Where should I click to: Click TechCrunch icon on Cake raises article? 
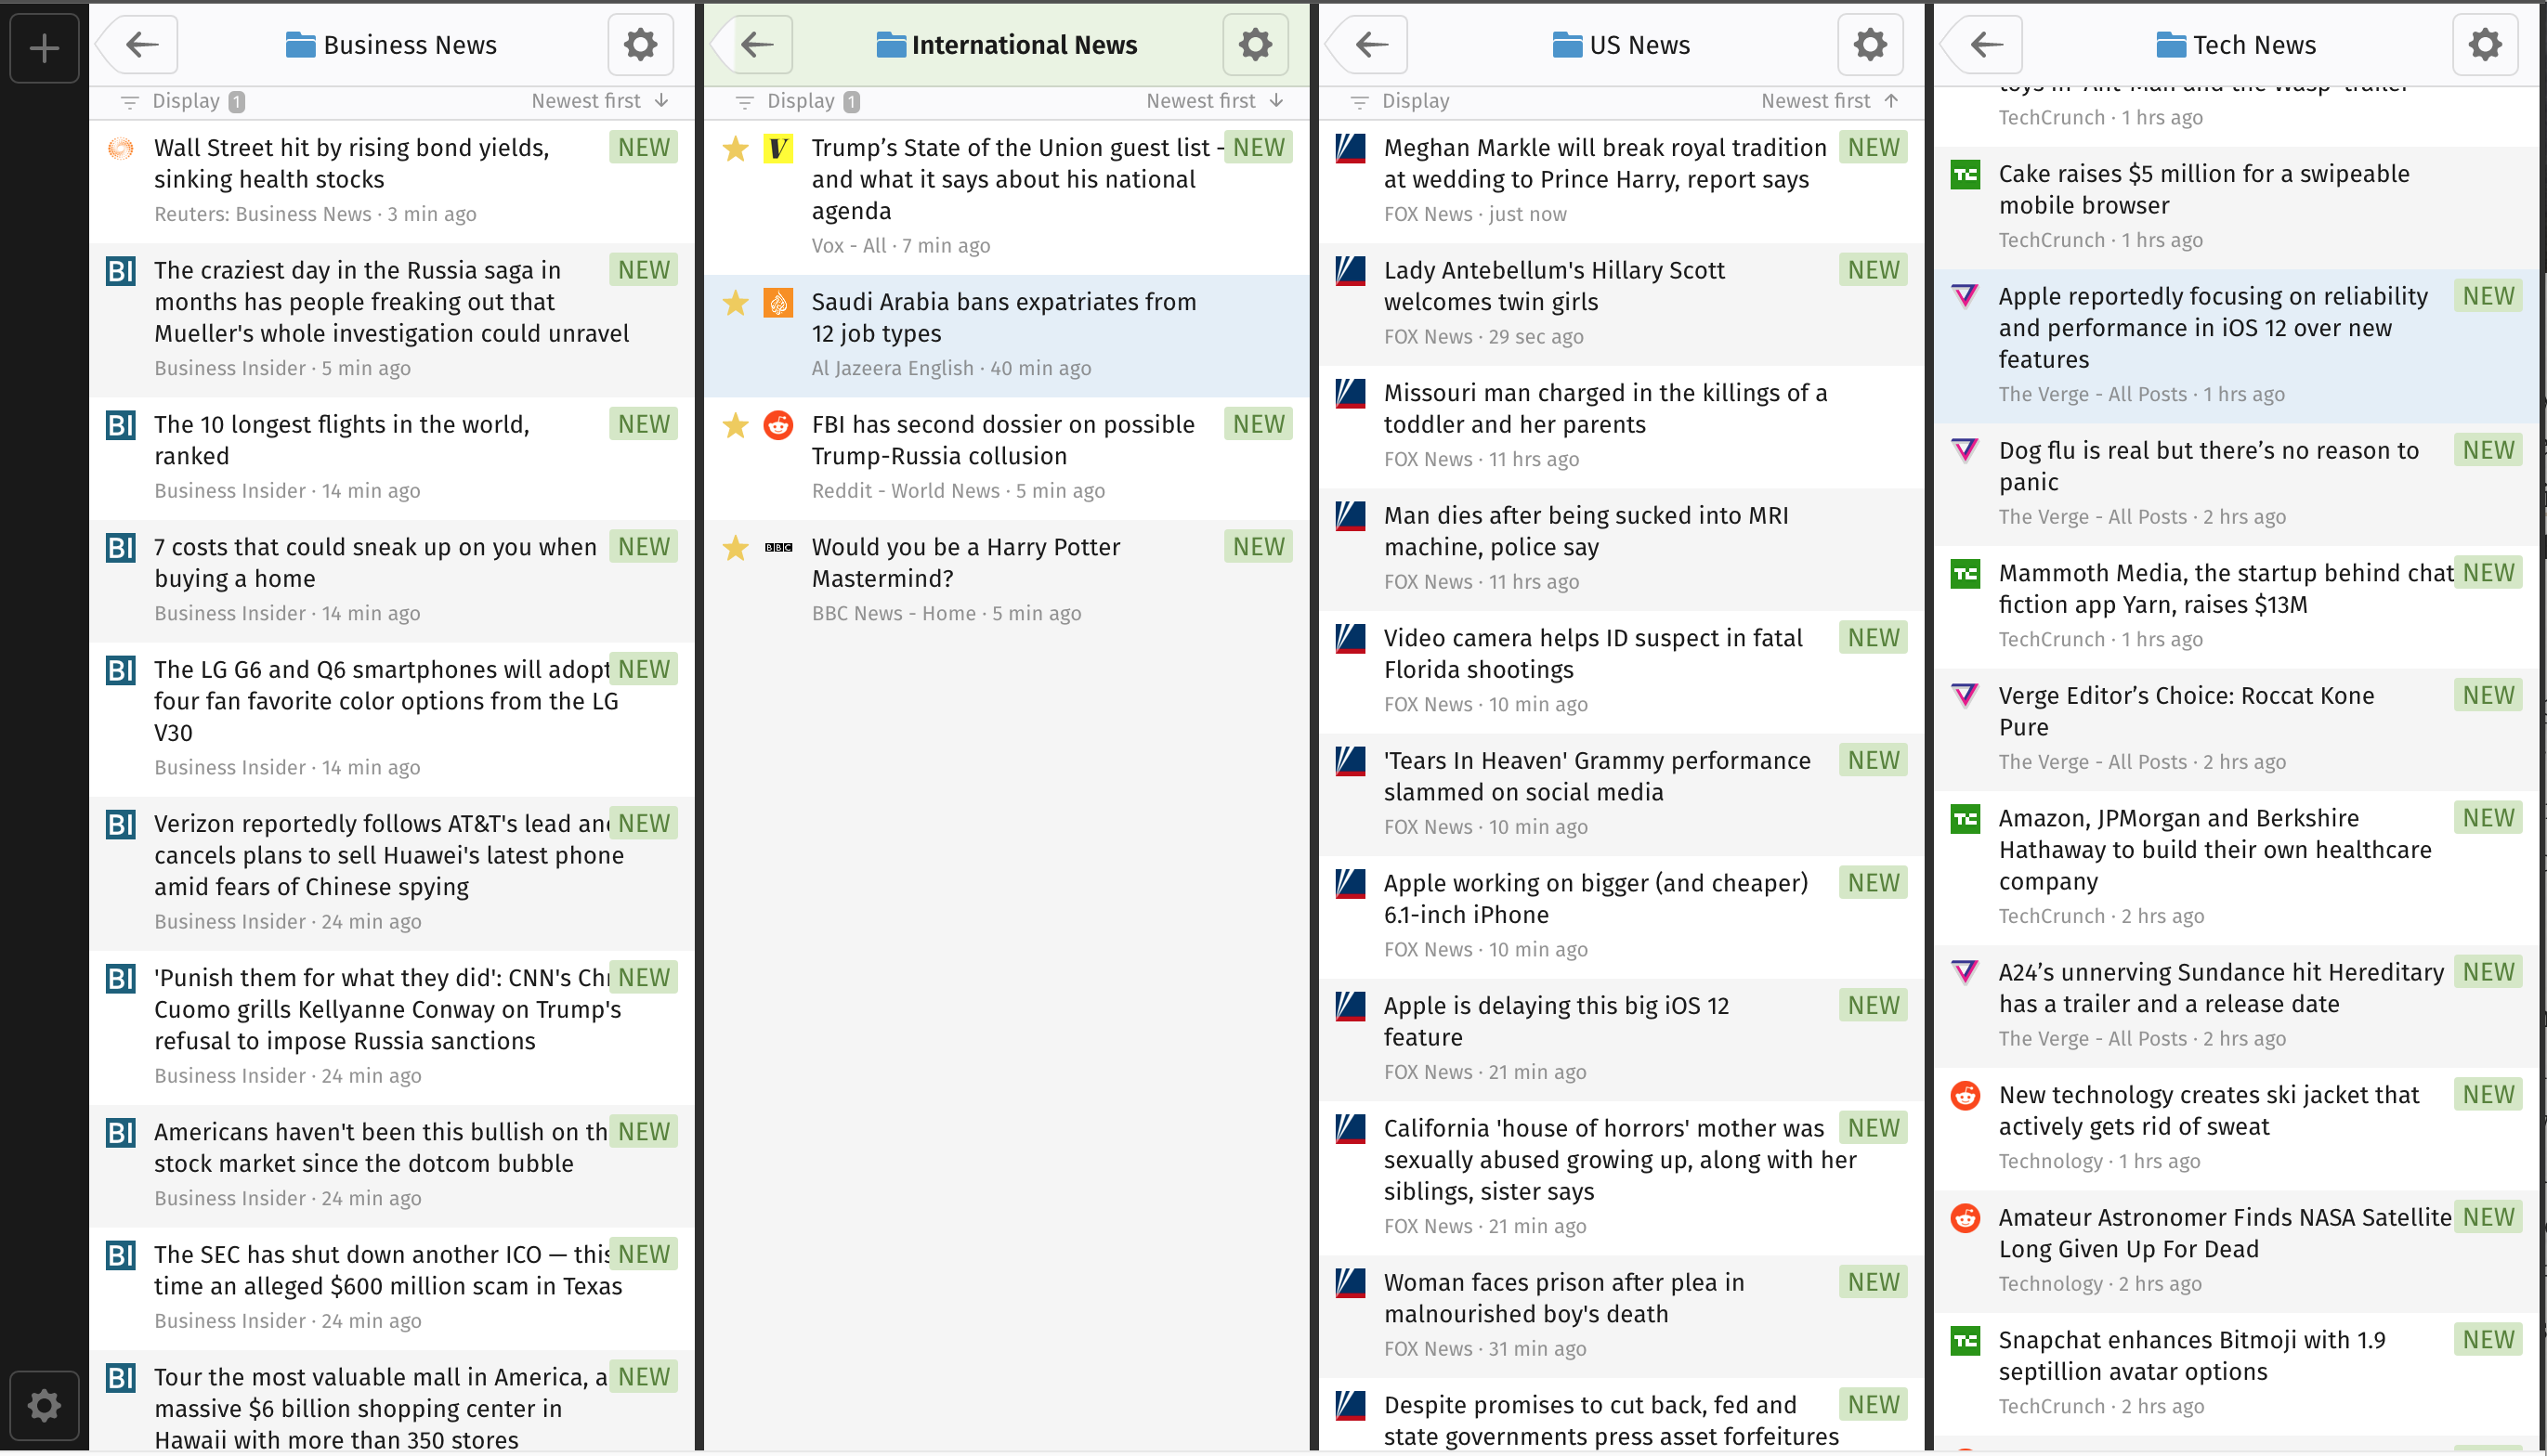pos(1966,176)
